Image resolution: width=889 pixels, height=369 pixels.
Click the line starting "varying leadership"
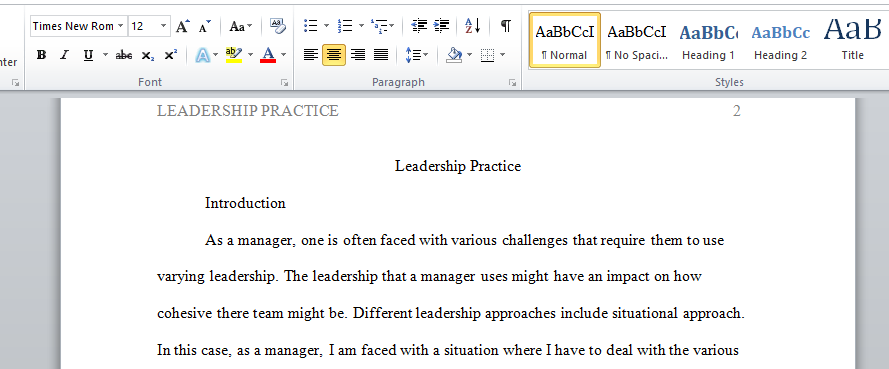pos(429,277)
